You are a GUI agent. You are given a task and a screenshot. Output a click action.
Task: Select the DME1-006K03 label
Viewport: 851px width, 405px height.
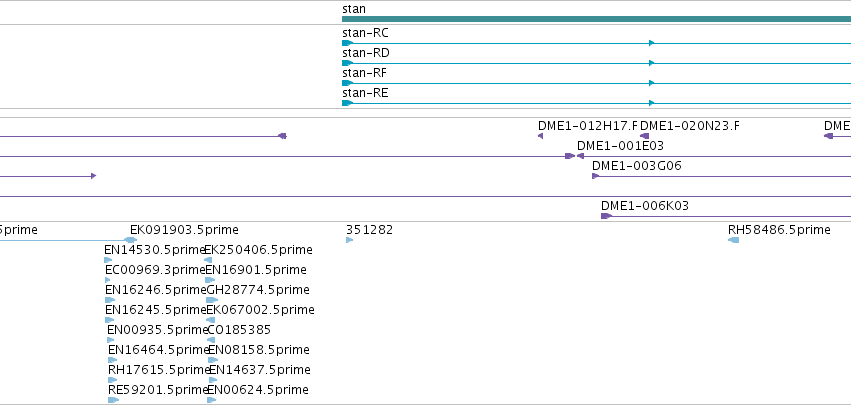(645, 206)
